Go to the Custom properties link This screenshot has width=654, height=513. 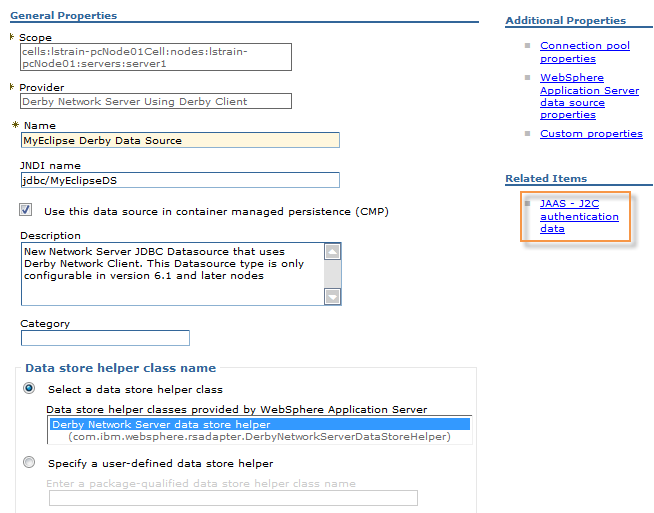(x=591, y=134)
